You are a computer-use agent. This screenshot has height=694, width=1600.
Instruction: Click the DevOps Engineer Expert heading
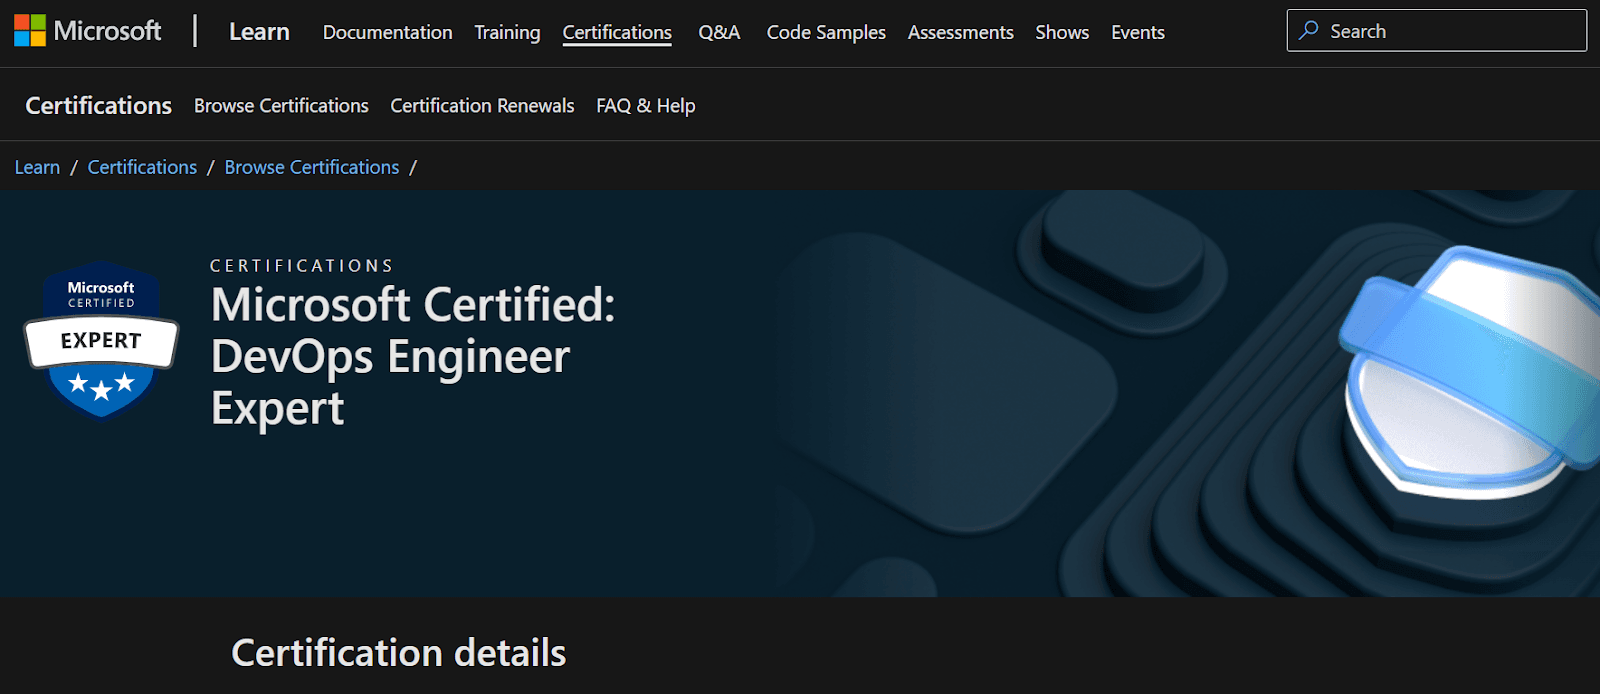[413, 356]
